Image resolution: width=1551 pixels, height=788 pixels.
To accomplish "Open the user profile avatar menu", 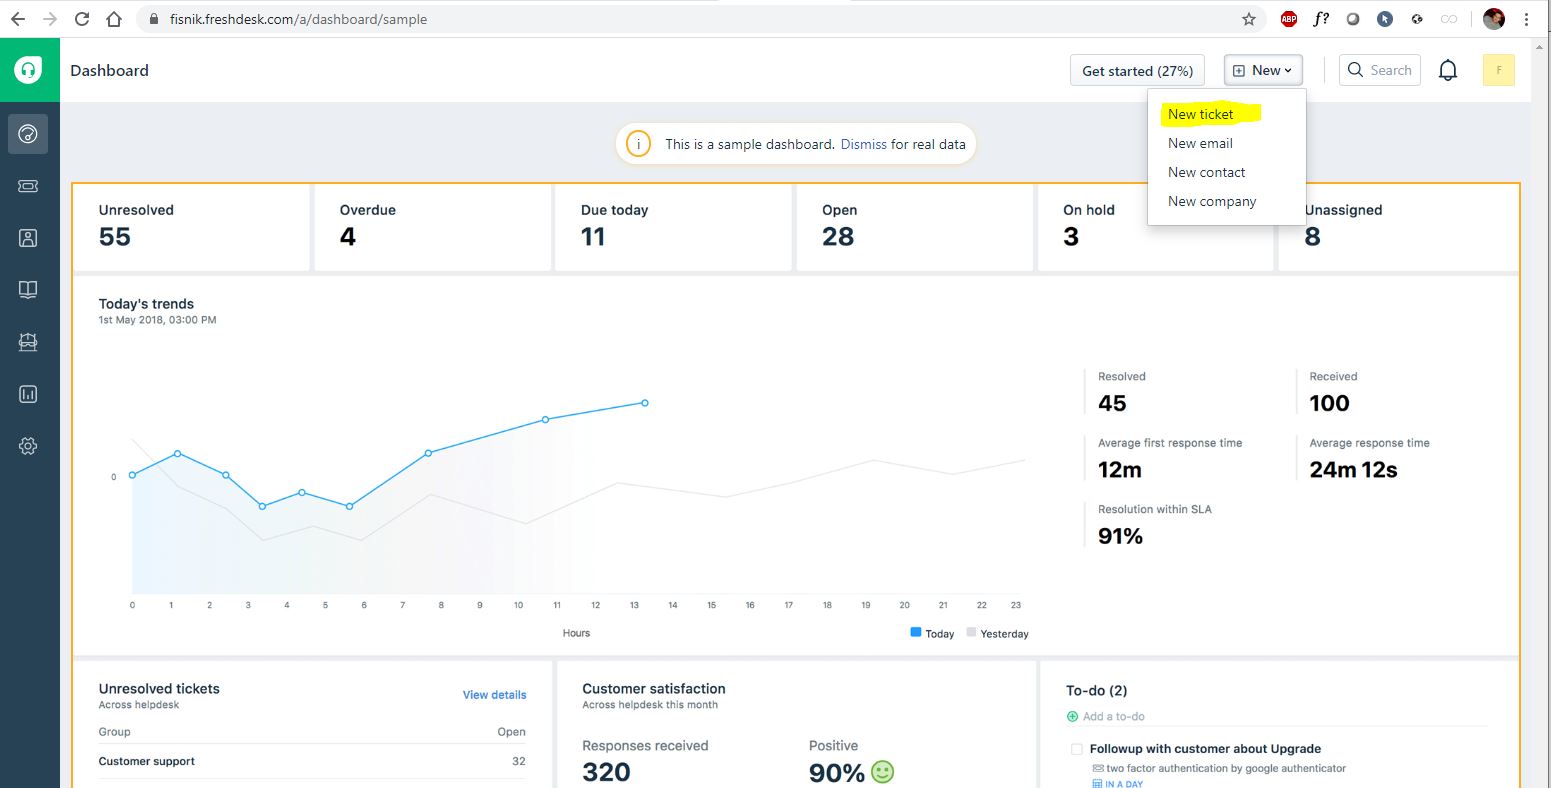I will tap(1498, 70).
